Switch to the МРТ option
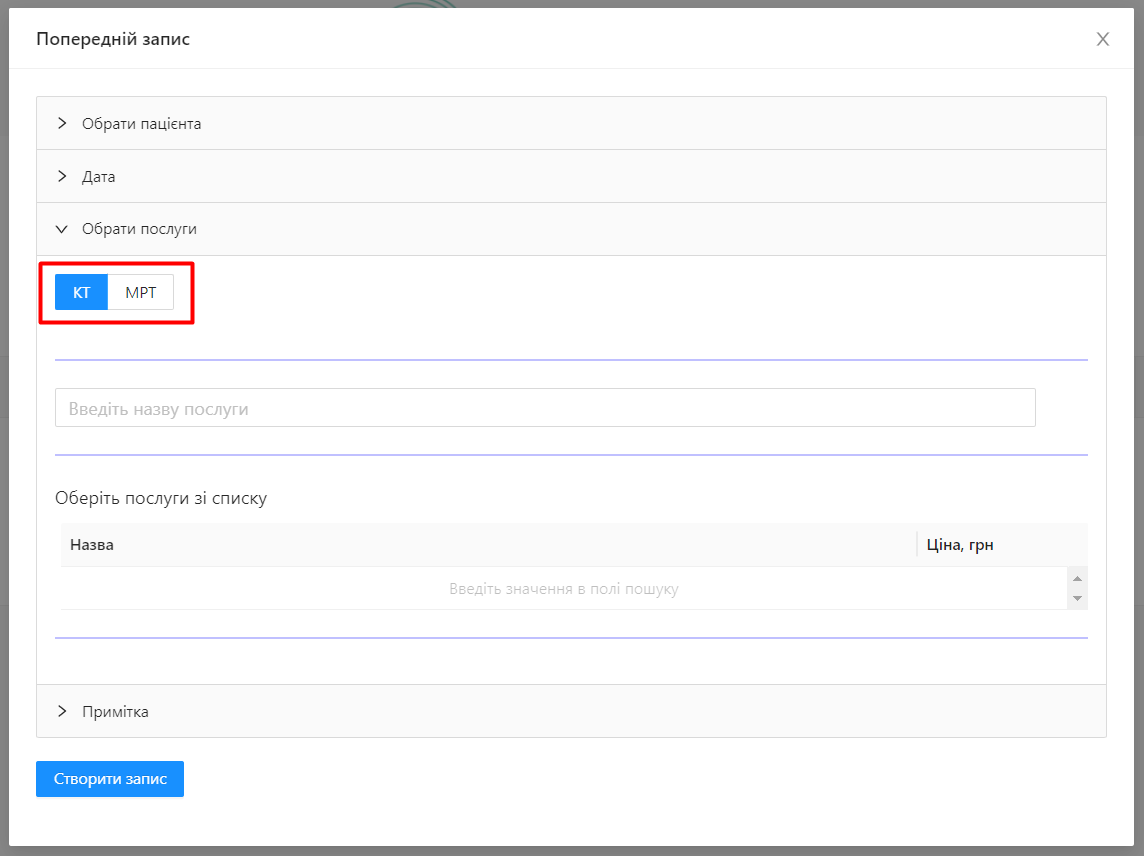 point(140,293)
